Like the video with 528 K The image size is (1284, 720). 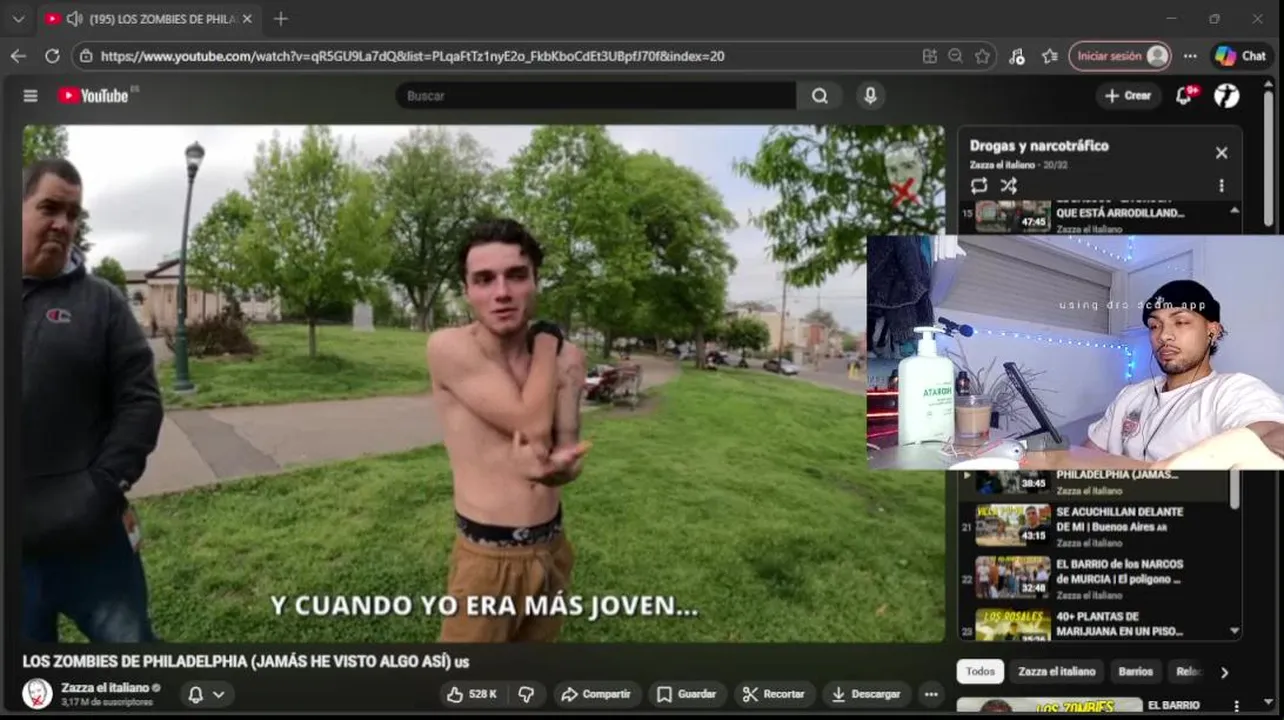pyautogui.click(x=473, y=694)
